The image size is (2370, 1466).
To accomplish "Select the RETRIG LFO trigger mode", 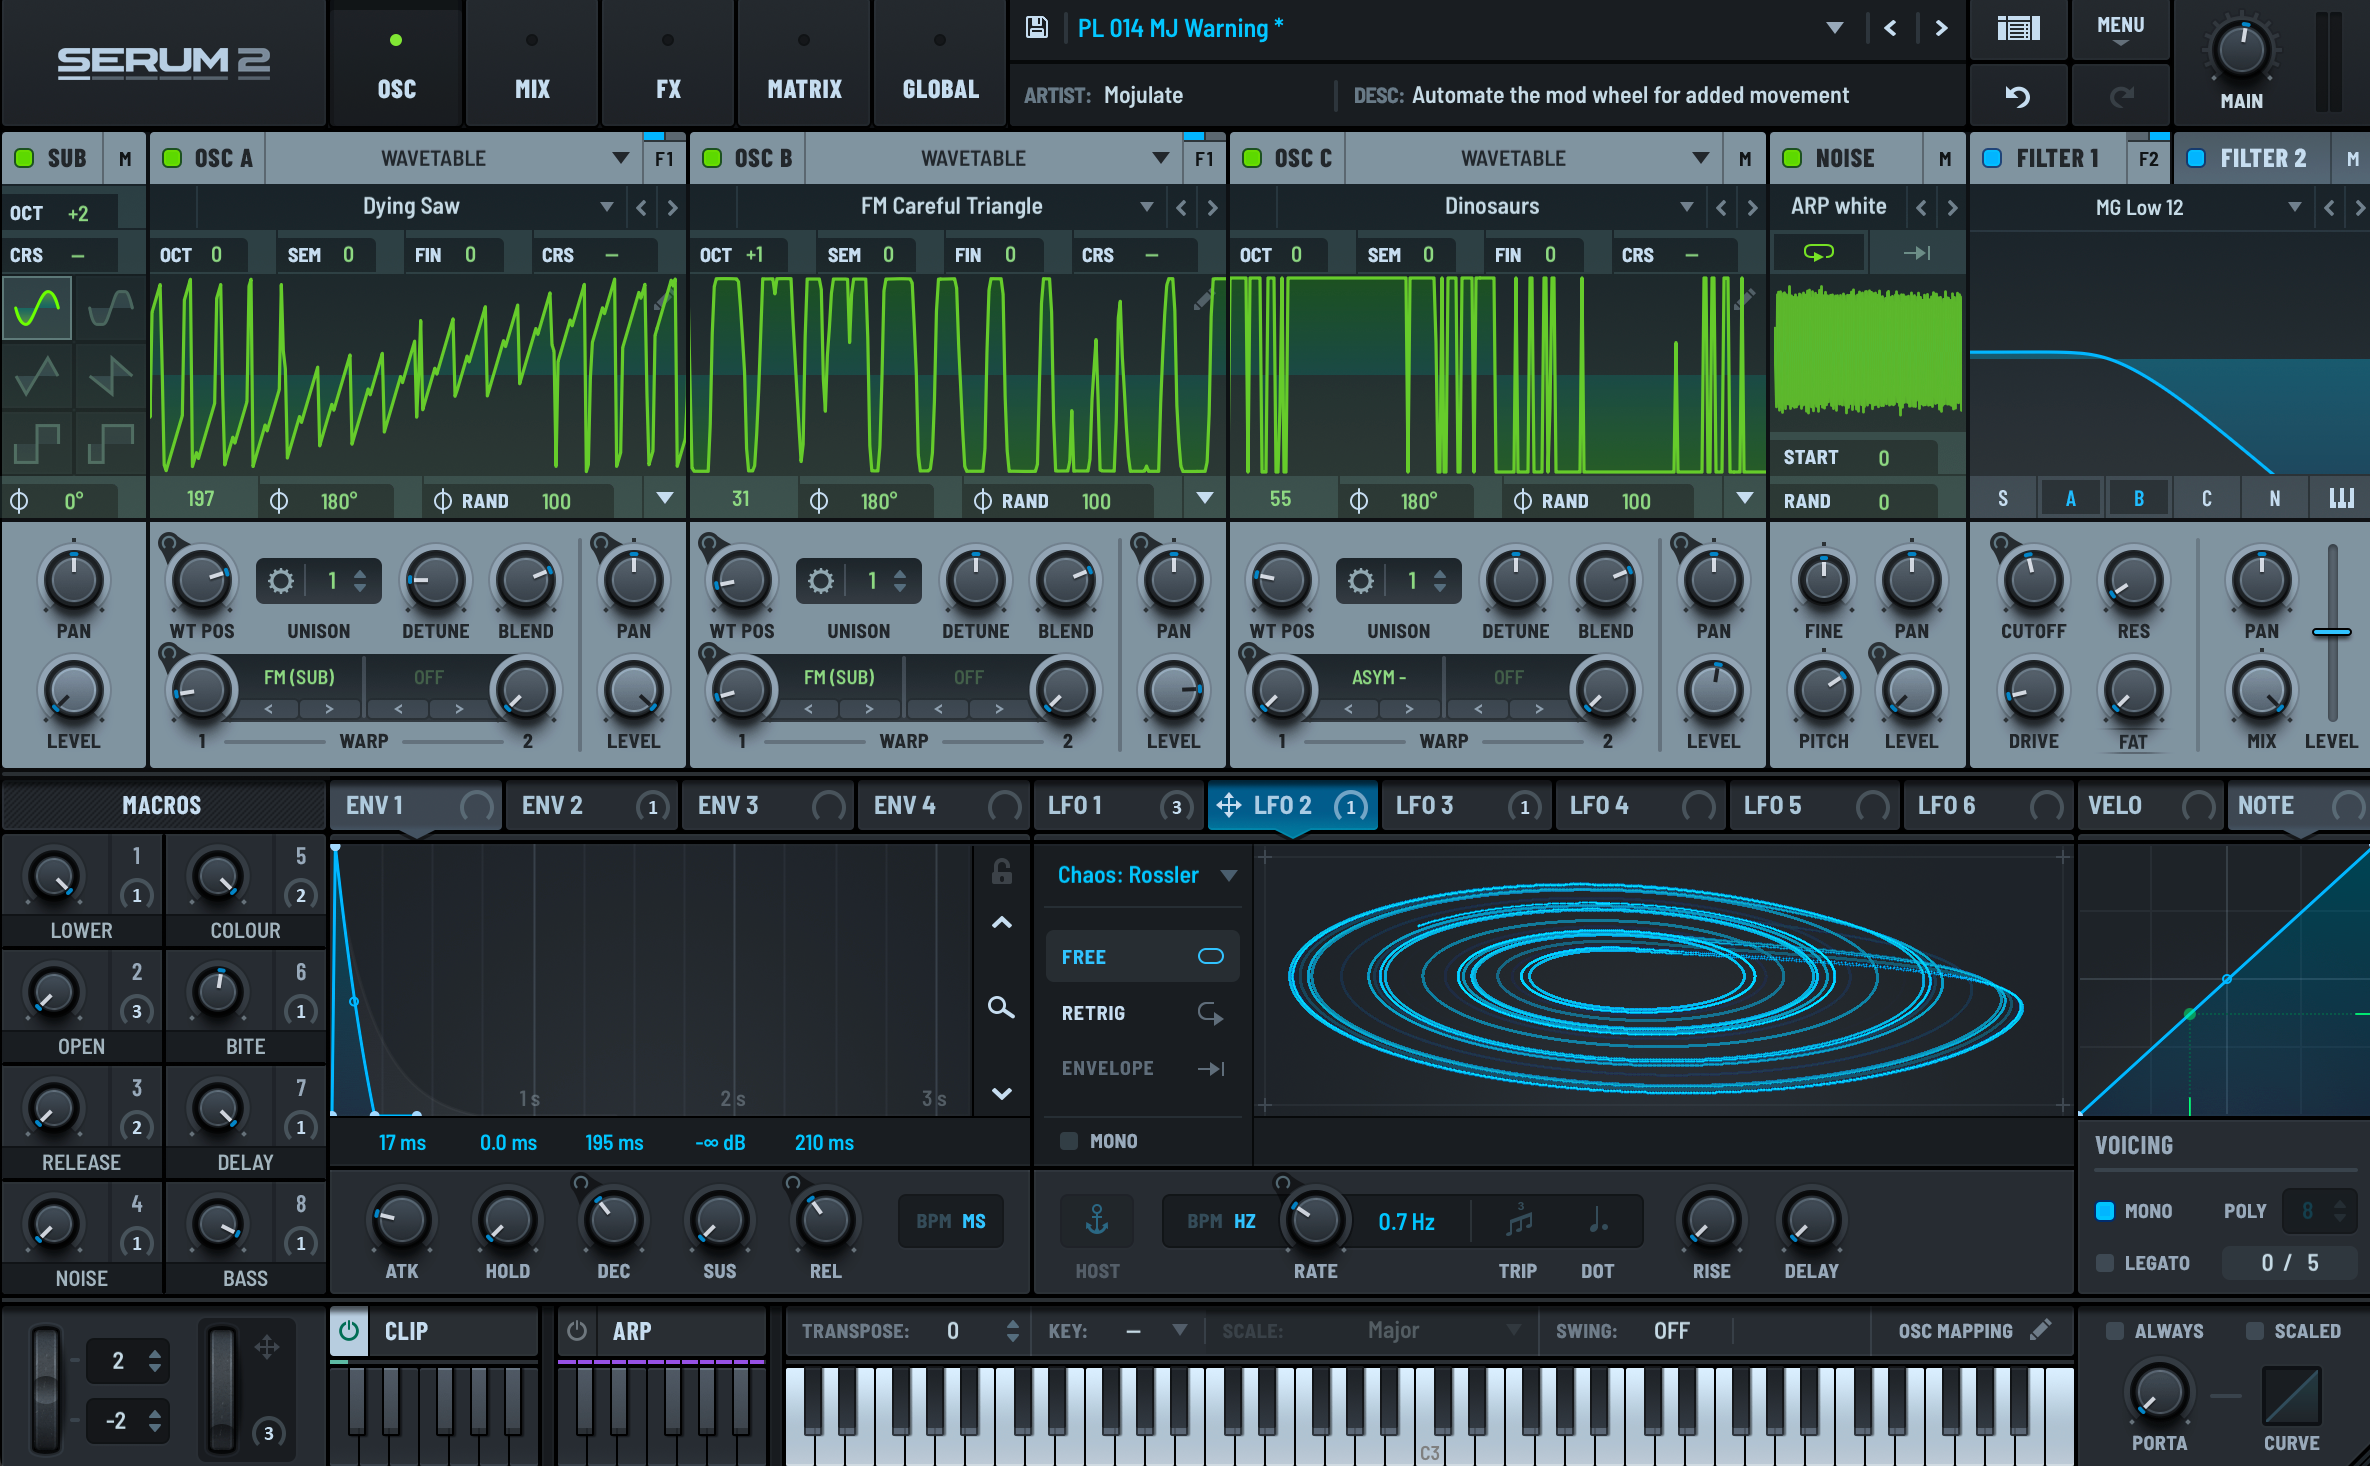I will pos(1142,1013).
